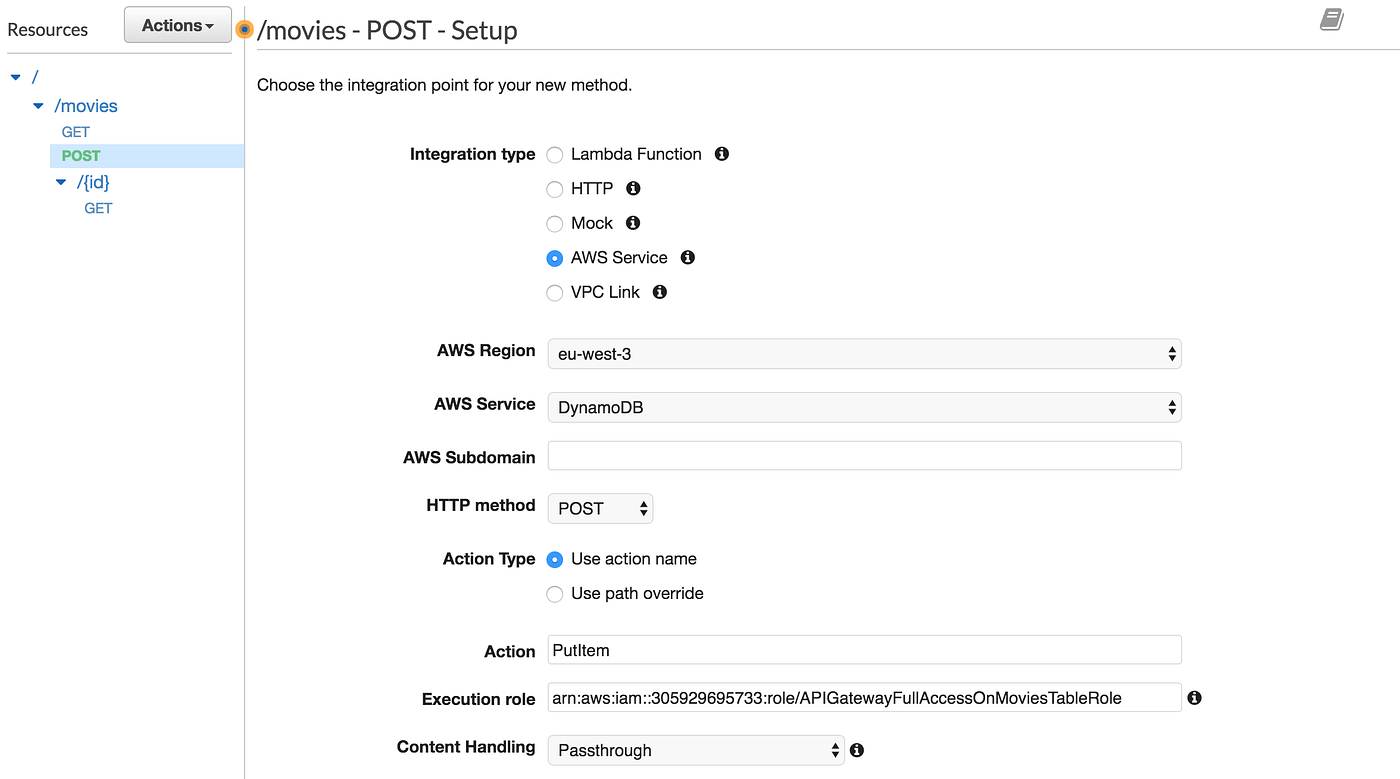Open the Mock integration info tooltip
This screenshot has height=779, width=1400.
[x=631, y=223]
